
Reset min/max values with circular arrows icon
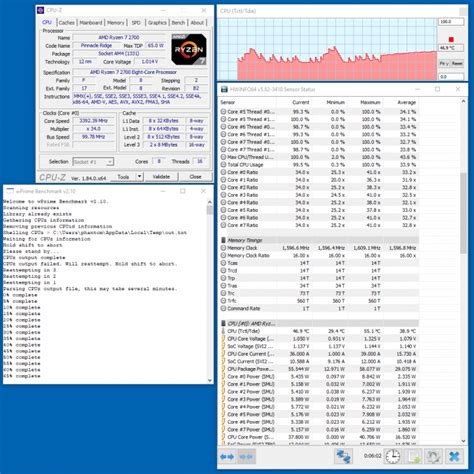[x=433, y=457]
